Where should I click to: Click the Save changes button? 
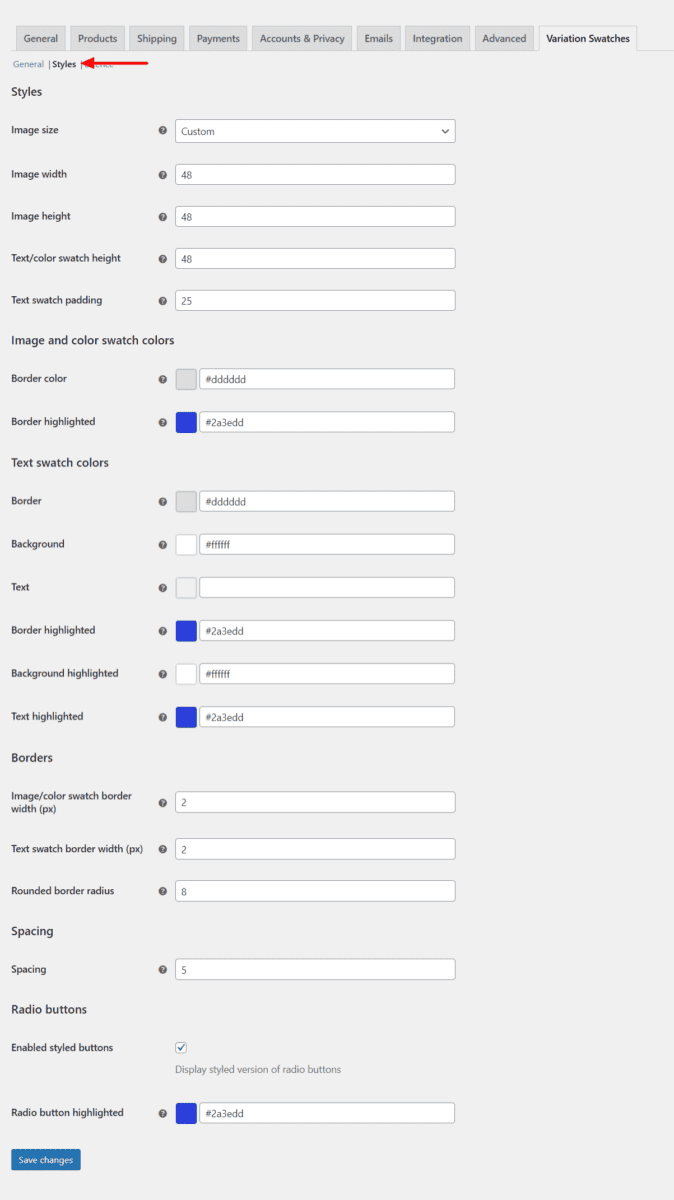click(x=45, y=1159)
